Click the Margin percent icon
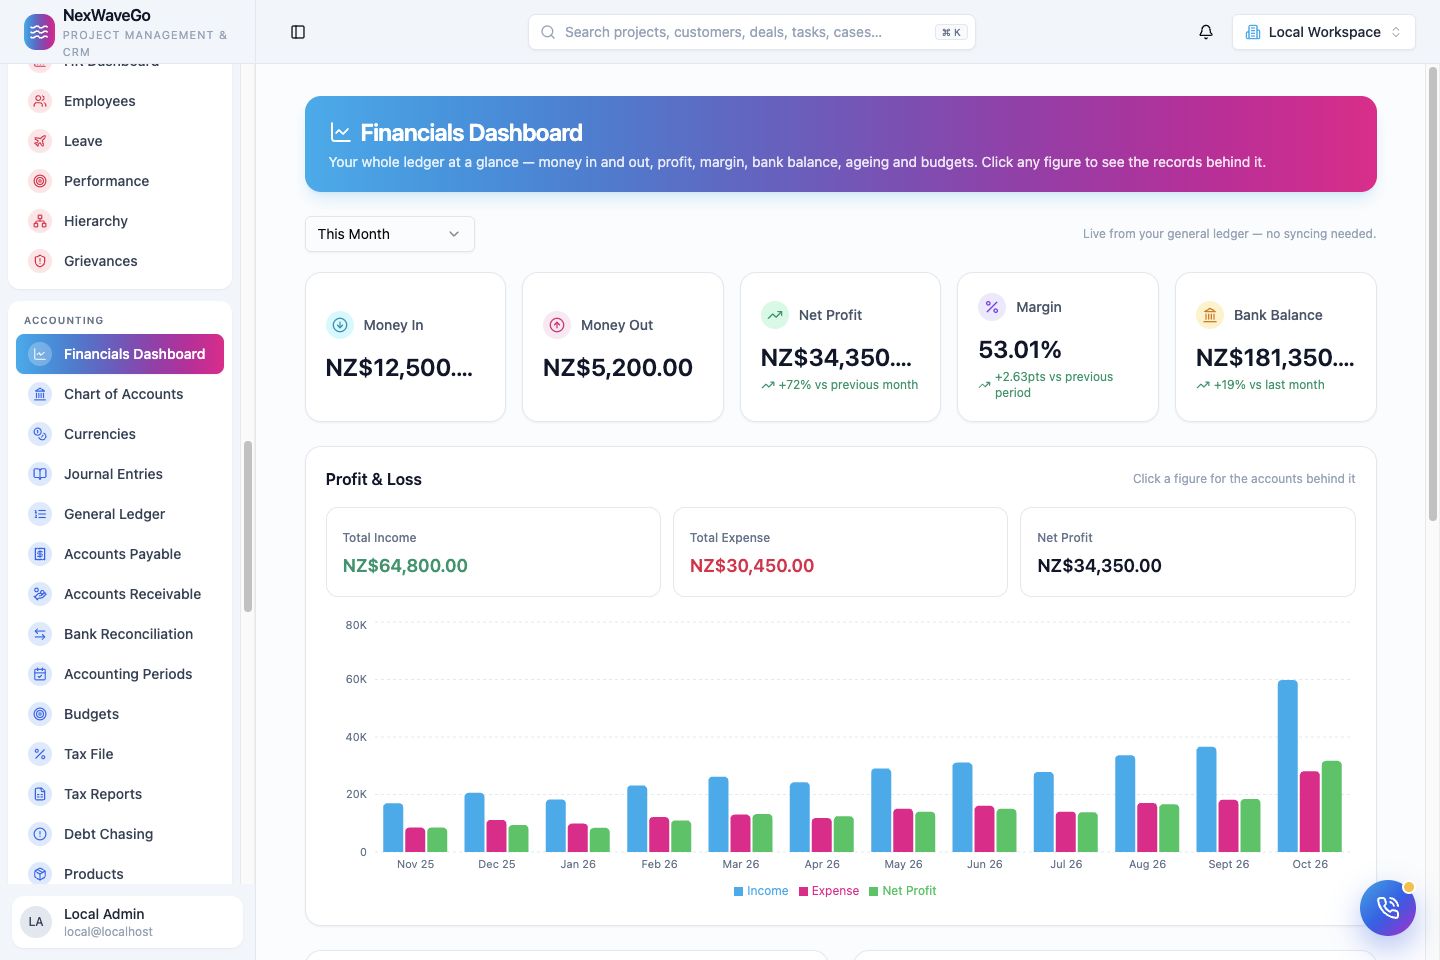 coord(992,307)
